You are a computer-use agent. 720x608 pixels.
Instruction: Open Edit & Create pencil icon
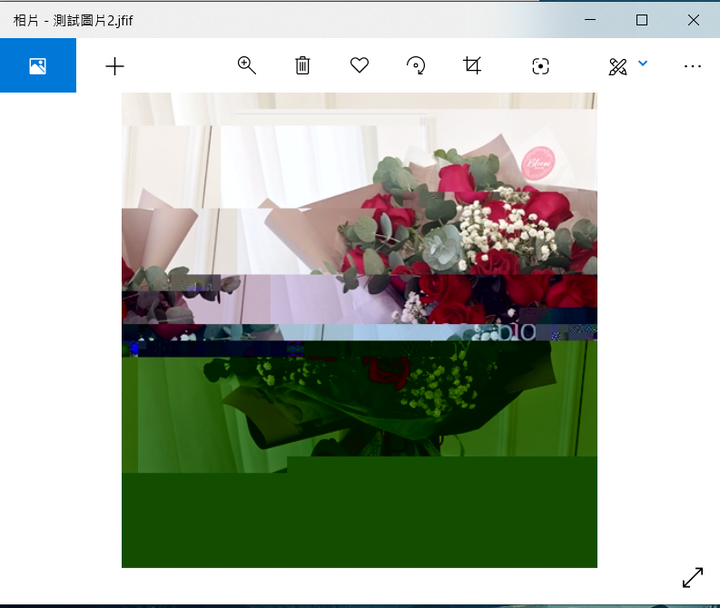618,67
